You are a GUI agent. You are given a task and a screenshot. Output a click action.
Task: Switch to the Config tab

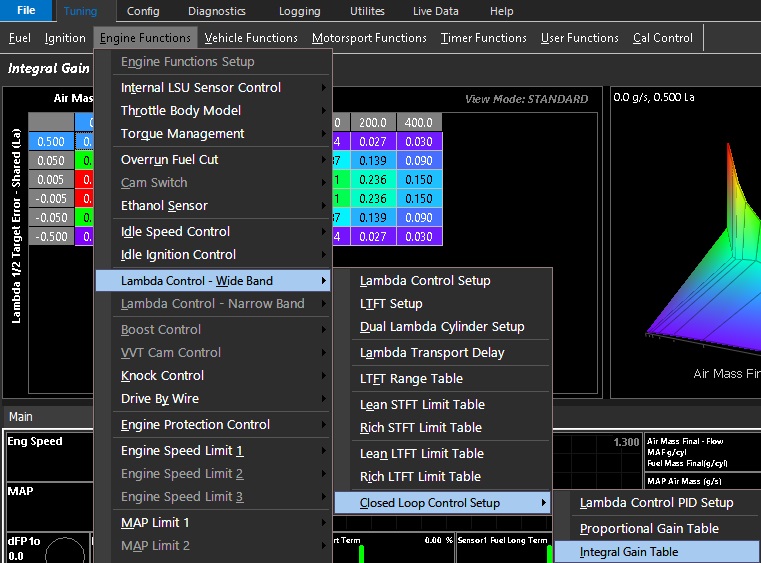pos(143,11)
